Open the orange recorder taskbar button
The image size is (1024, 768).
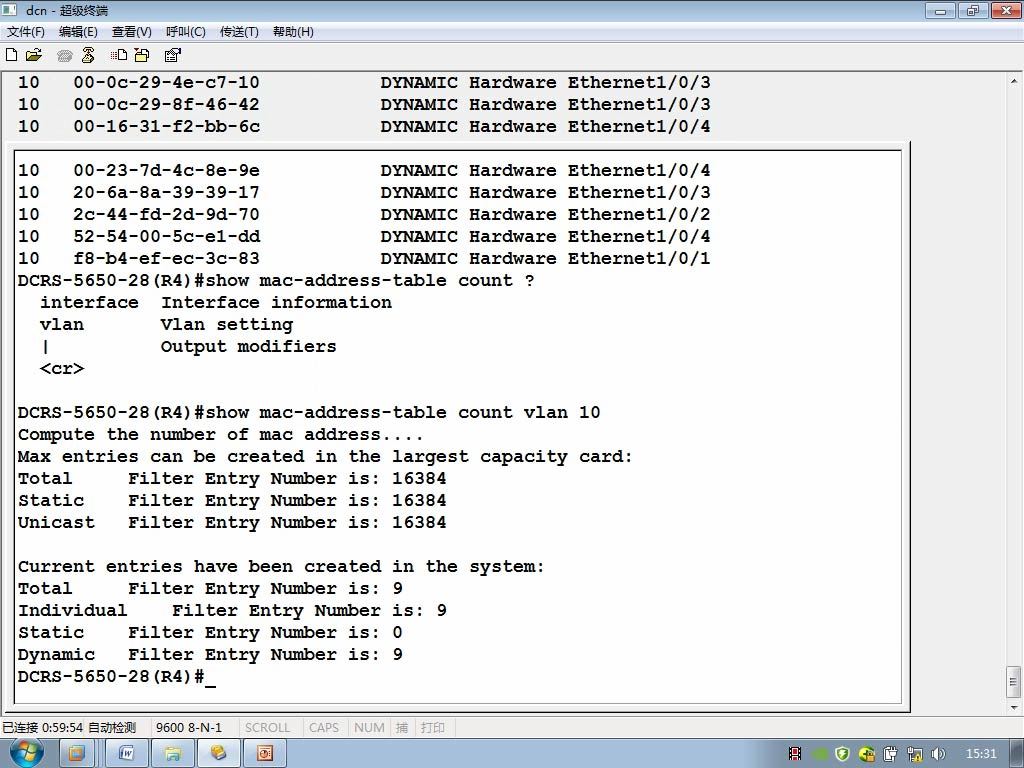coord(264,754)
